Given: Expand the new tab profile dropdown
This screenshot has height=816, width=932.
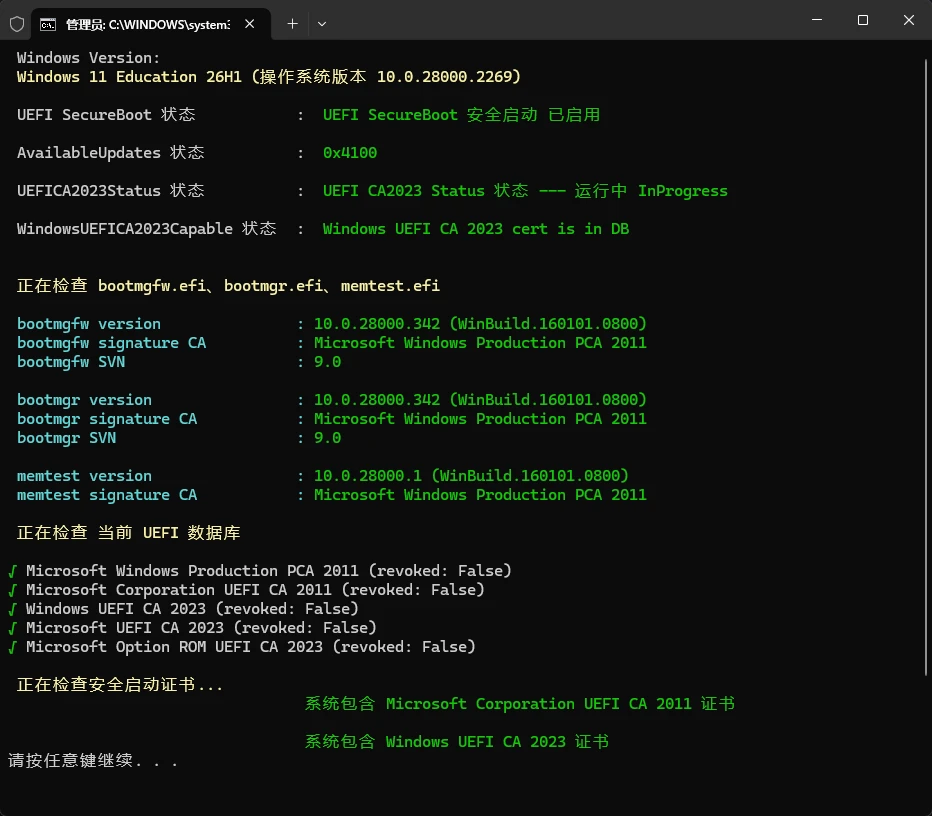Looking at the screenshot, I should tap(322, 24).
